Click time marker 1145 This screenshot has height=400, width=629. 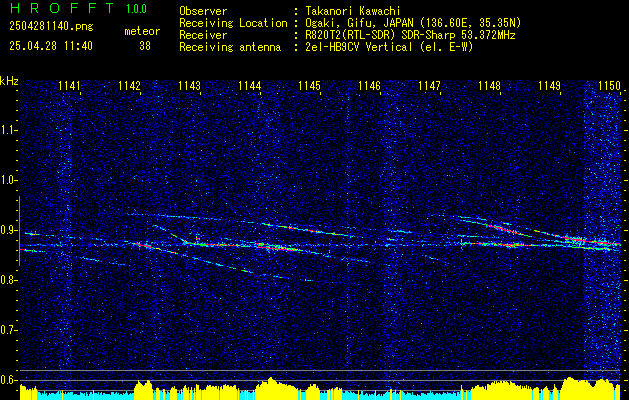[x=310, y=86]
